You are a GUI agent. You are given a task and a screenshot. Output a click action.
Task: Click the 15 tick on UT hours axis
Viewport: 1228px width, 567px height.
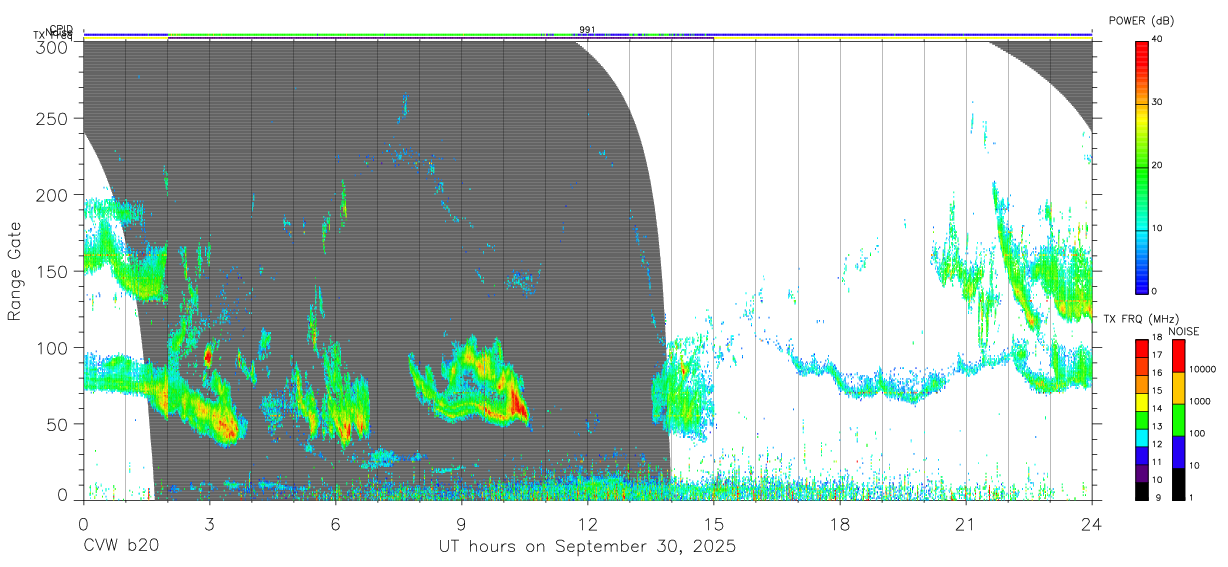(x=714, y=524)
